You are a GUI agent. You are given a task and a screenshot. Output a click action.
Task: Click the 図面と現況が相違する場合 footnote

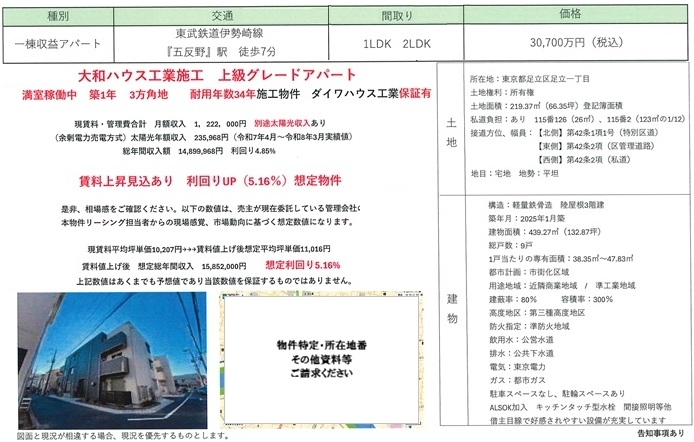[123, 436]
